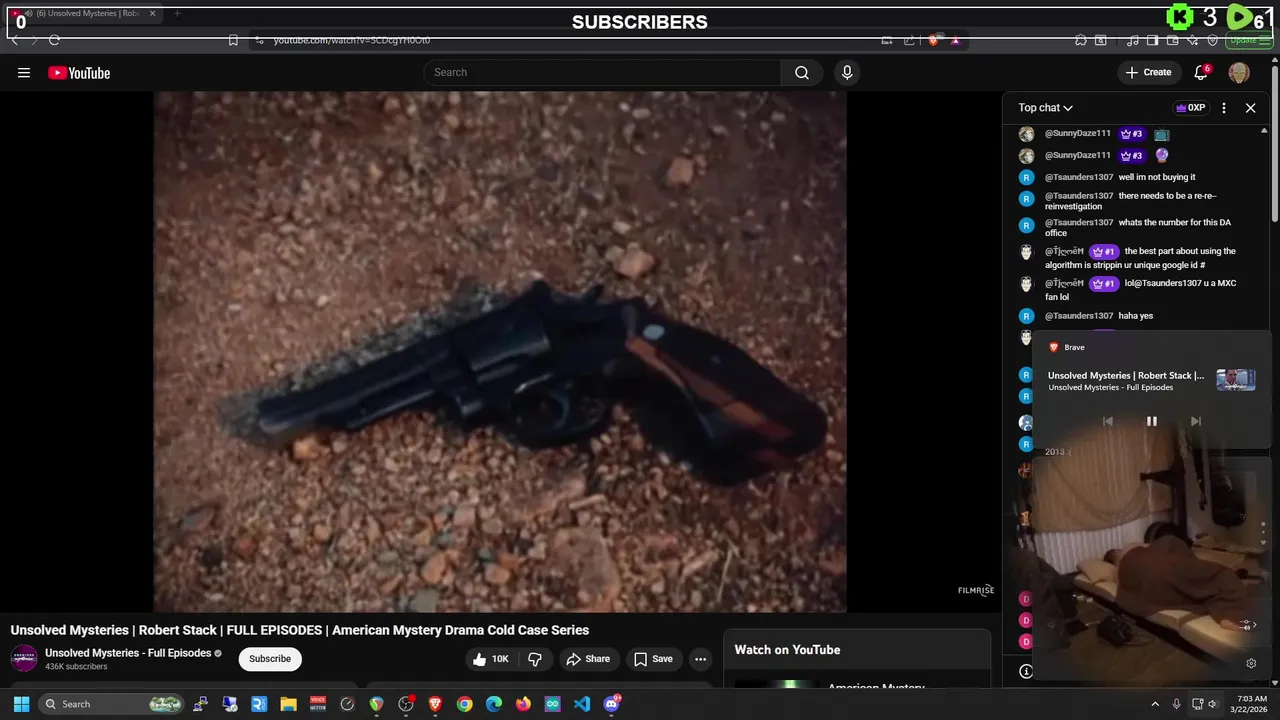Screen dimensions: 1280x720
Task: Subscribe to Unsolved Mysteries channel
Action: tap(270, 659)
